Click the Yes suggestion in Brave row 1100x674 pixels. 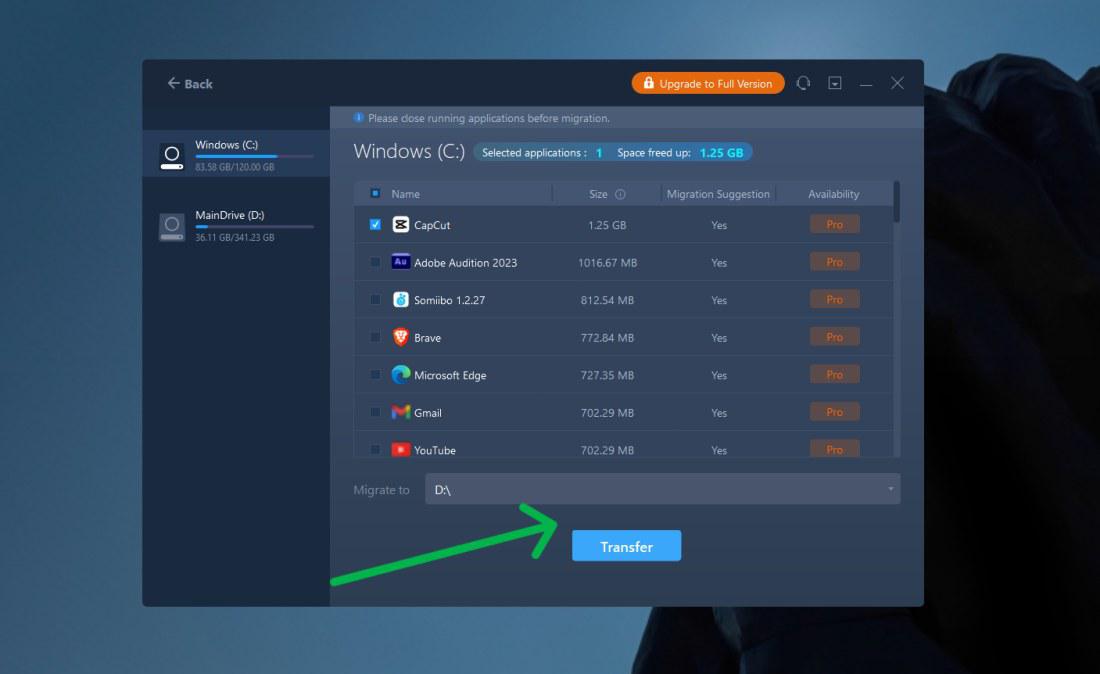(719, 338)
